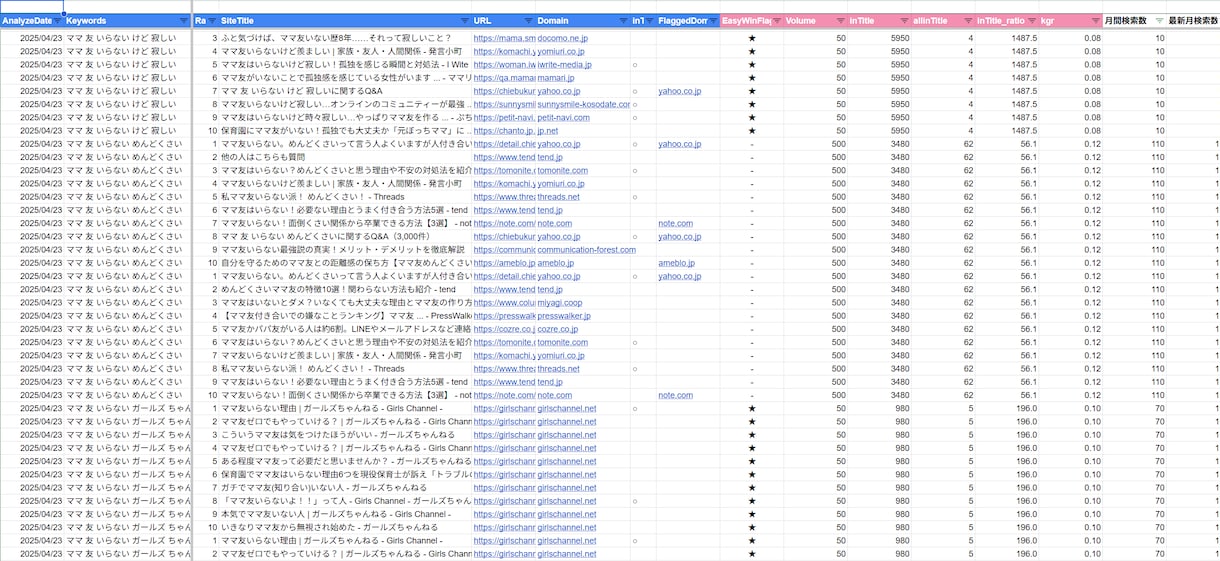1220x561 pixels.
Task: Open the https://communic URL link
Action: (504, 250)
